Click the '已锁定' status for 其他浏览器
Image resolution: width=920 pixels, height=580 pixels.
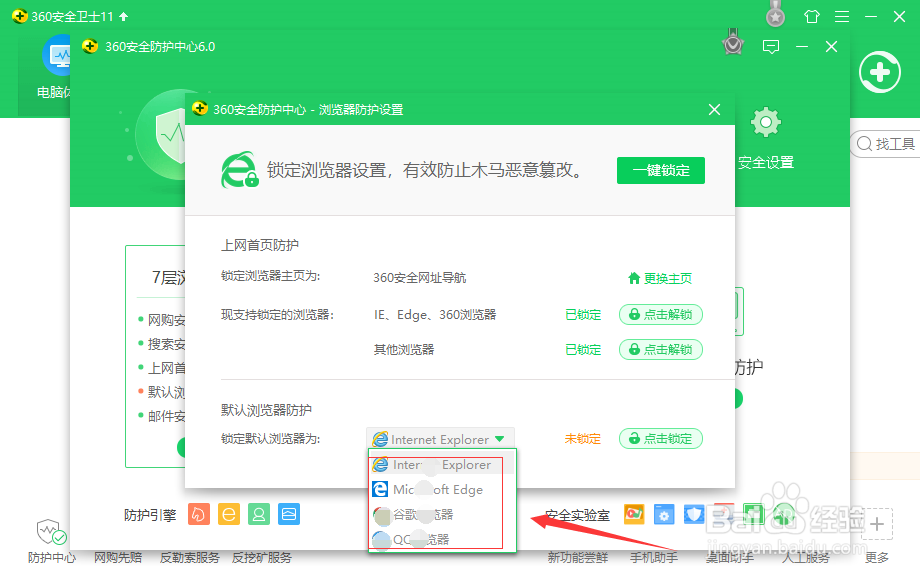click(x=583, y=350)
